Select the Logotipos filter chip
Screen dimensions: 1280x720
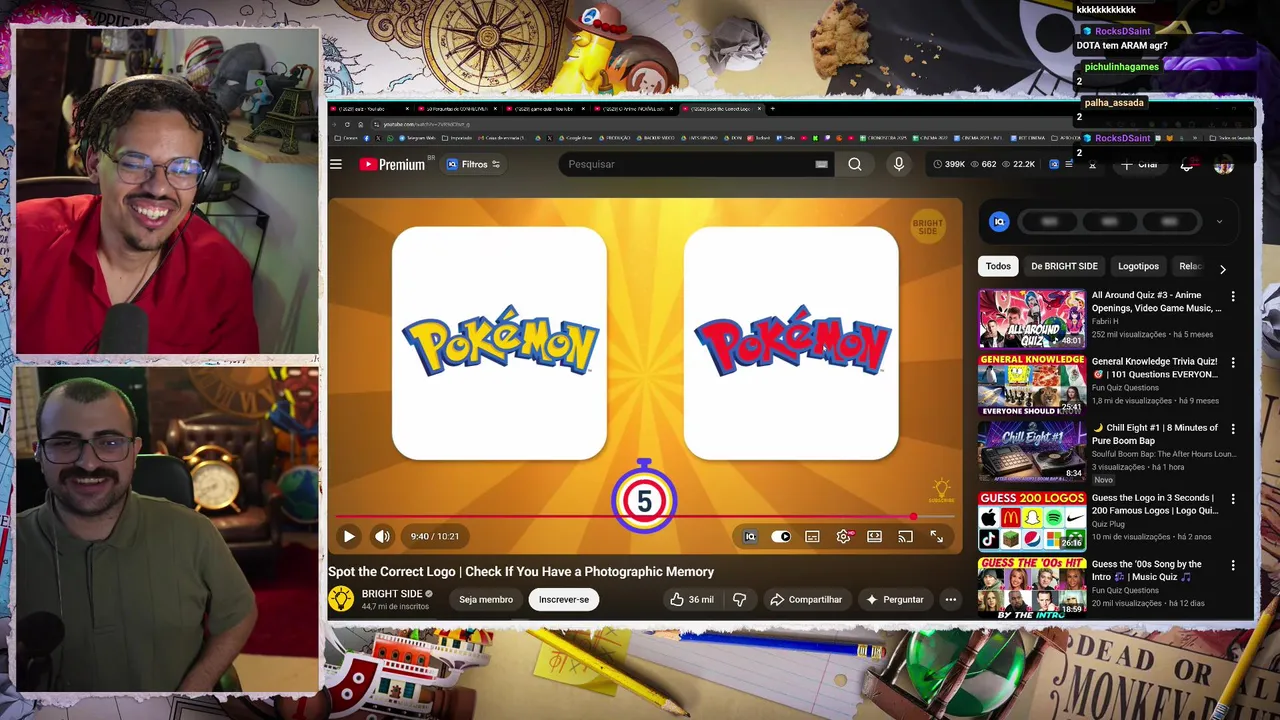1138,266
